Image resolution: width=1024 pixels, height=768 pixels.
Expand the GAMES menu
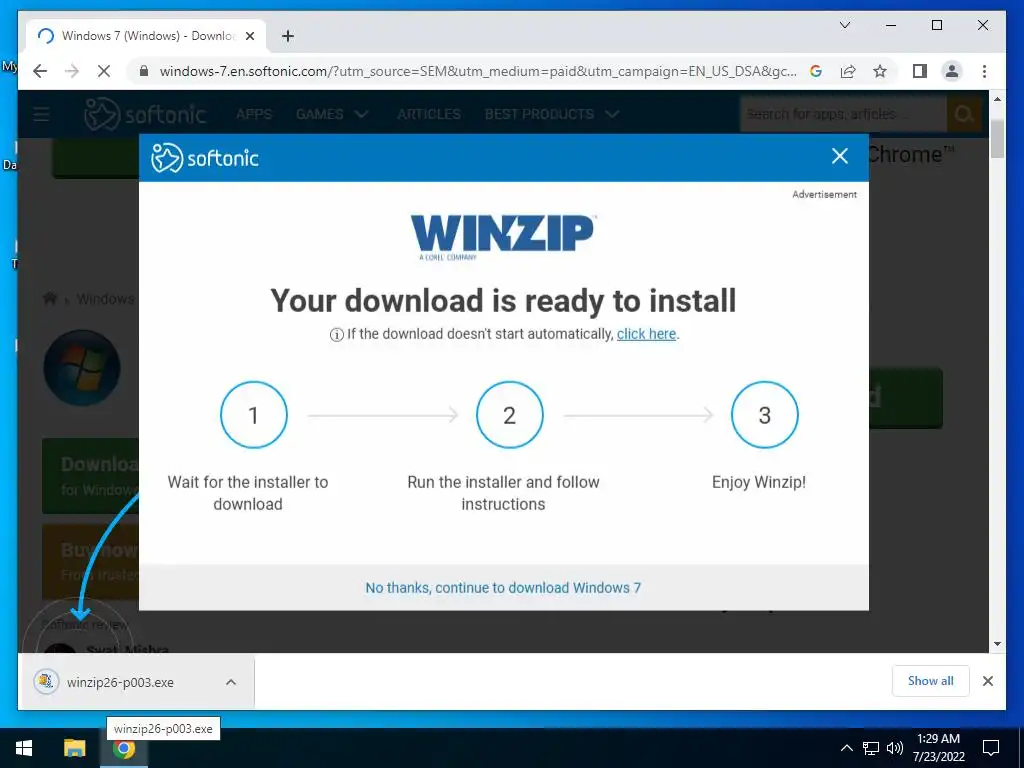tap(332, 114)
